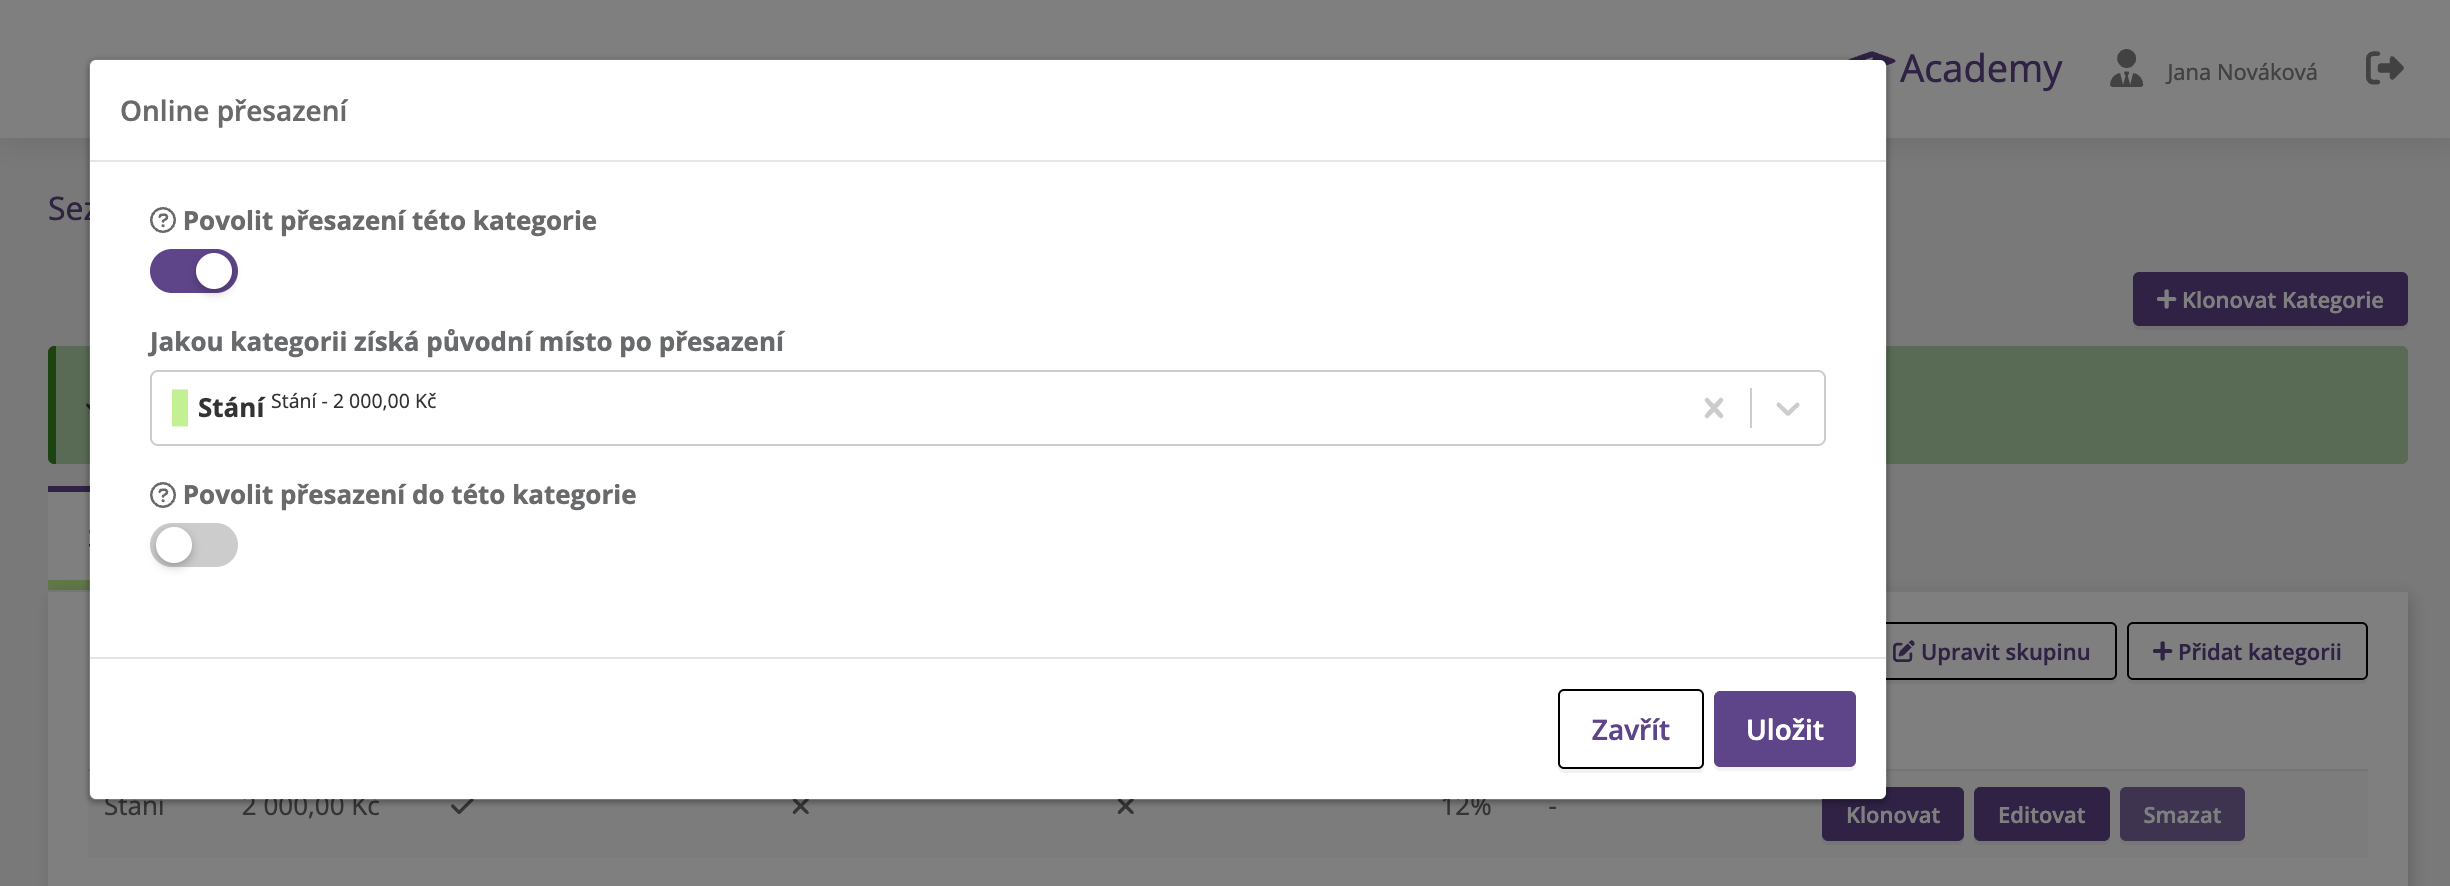Clear the selected Stání category with X
Viewport: 2450px width, 886px height.
[1714, 408]
